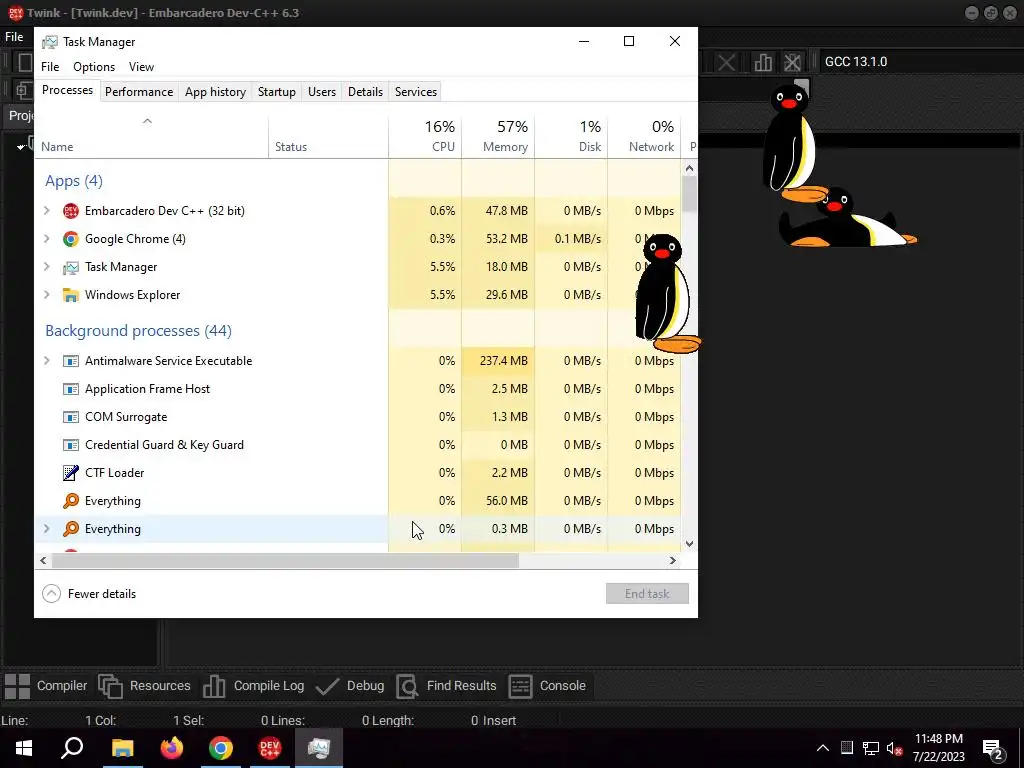Switch to Dev-C++ taskbar button
1024x768 pixels.
pos(270,748)
